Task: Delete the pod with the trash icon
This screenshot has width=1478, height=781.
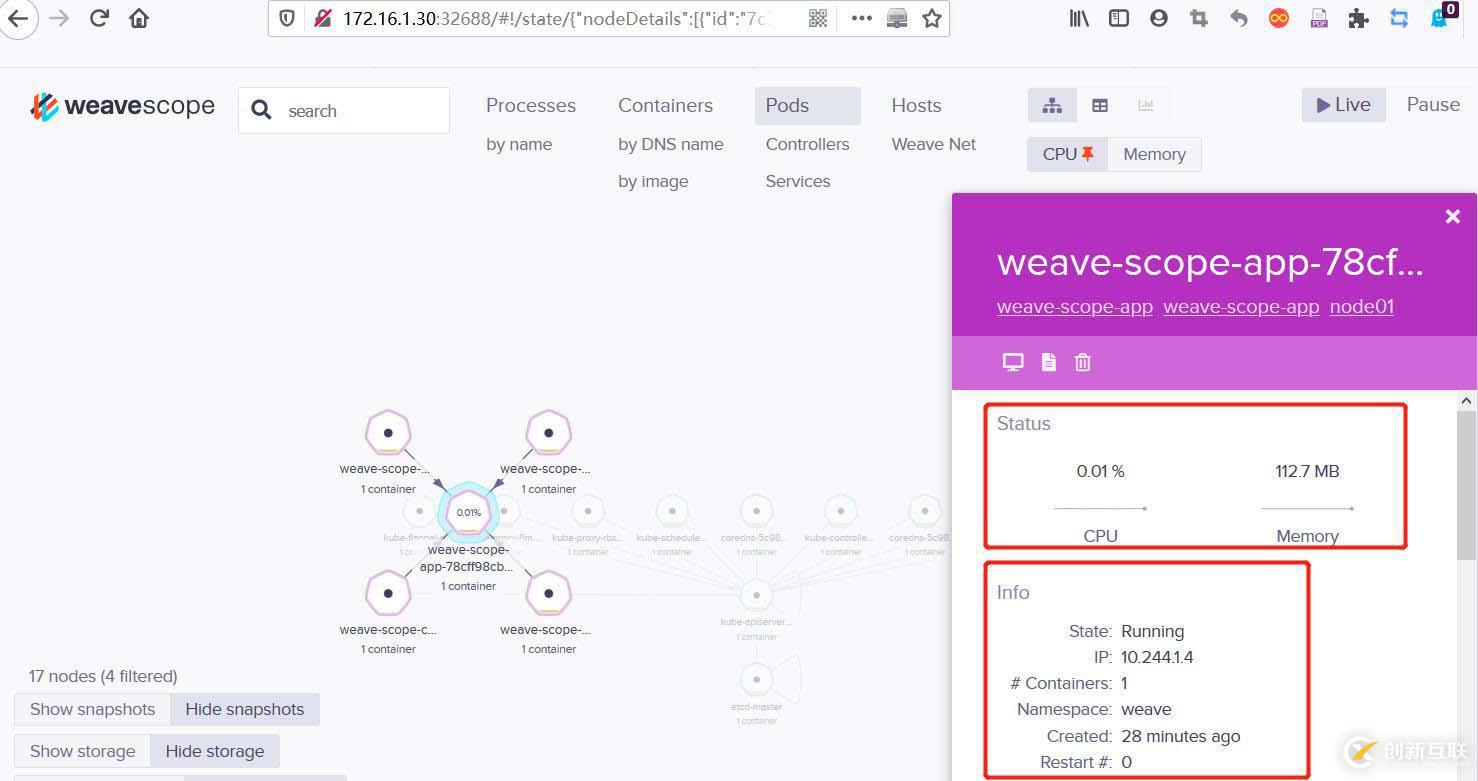Action: pos(1082,362)
